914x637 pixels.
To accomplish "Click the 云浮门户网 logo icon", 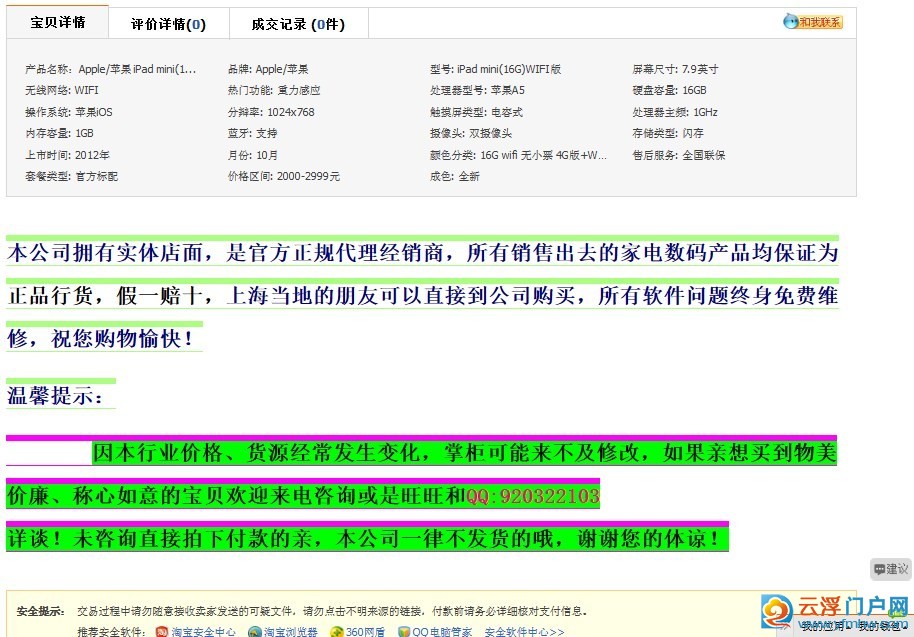I will click(x=776, y=611).
